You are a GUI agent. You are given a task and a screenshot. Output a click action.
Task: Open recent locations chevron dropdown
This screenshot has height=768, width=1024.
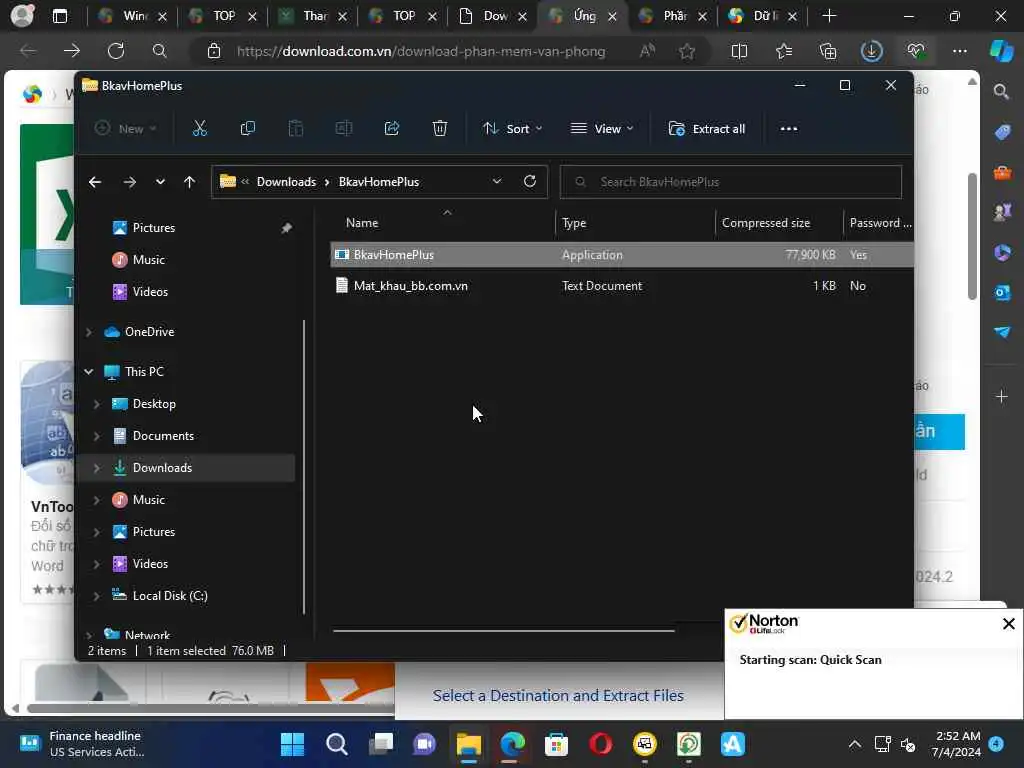[160, 182]
